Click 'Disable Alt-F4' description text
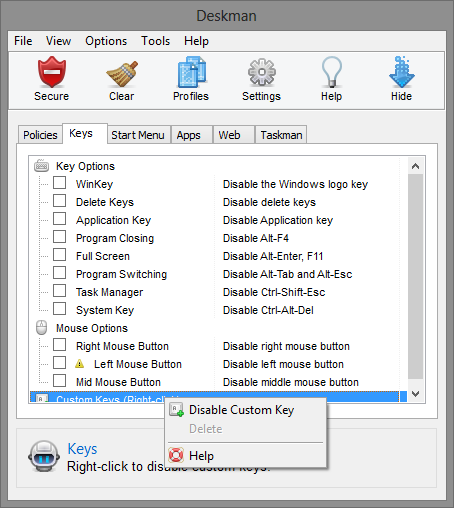This screenshot has height=508, width=454. (256, 238)
